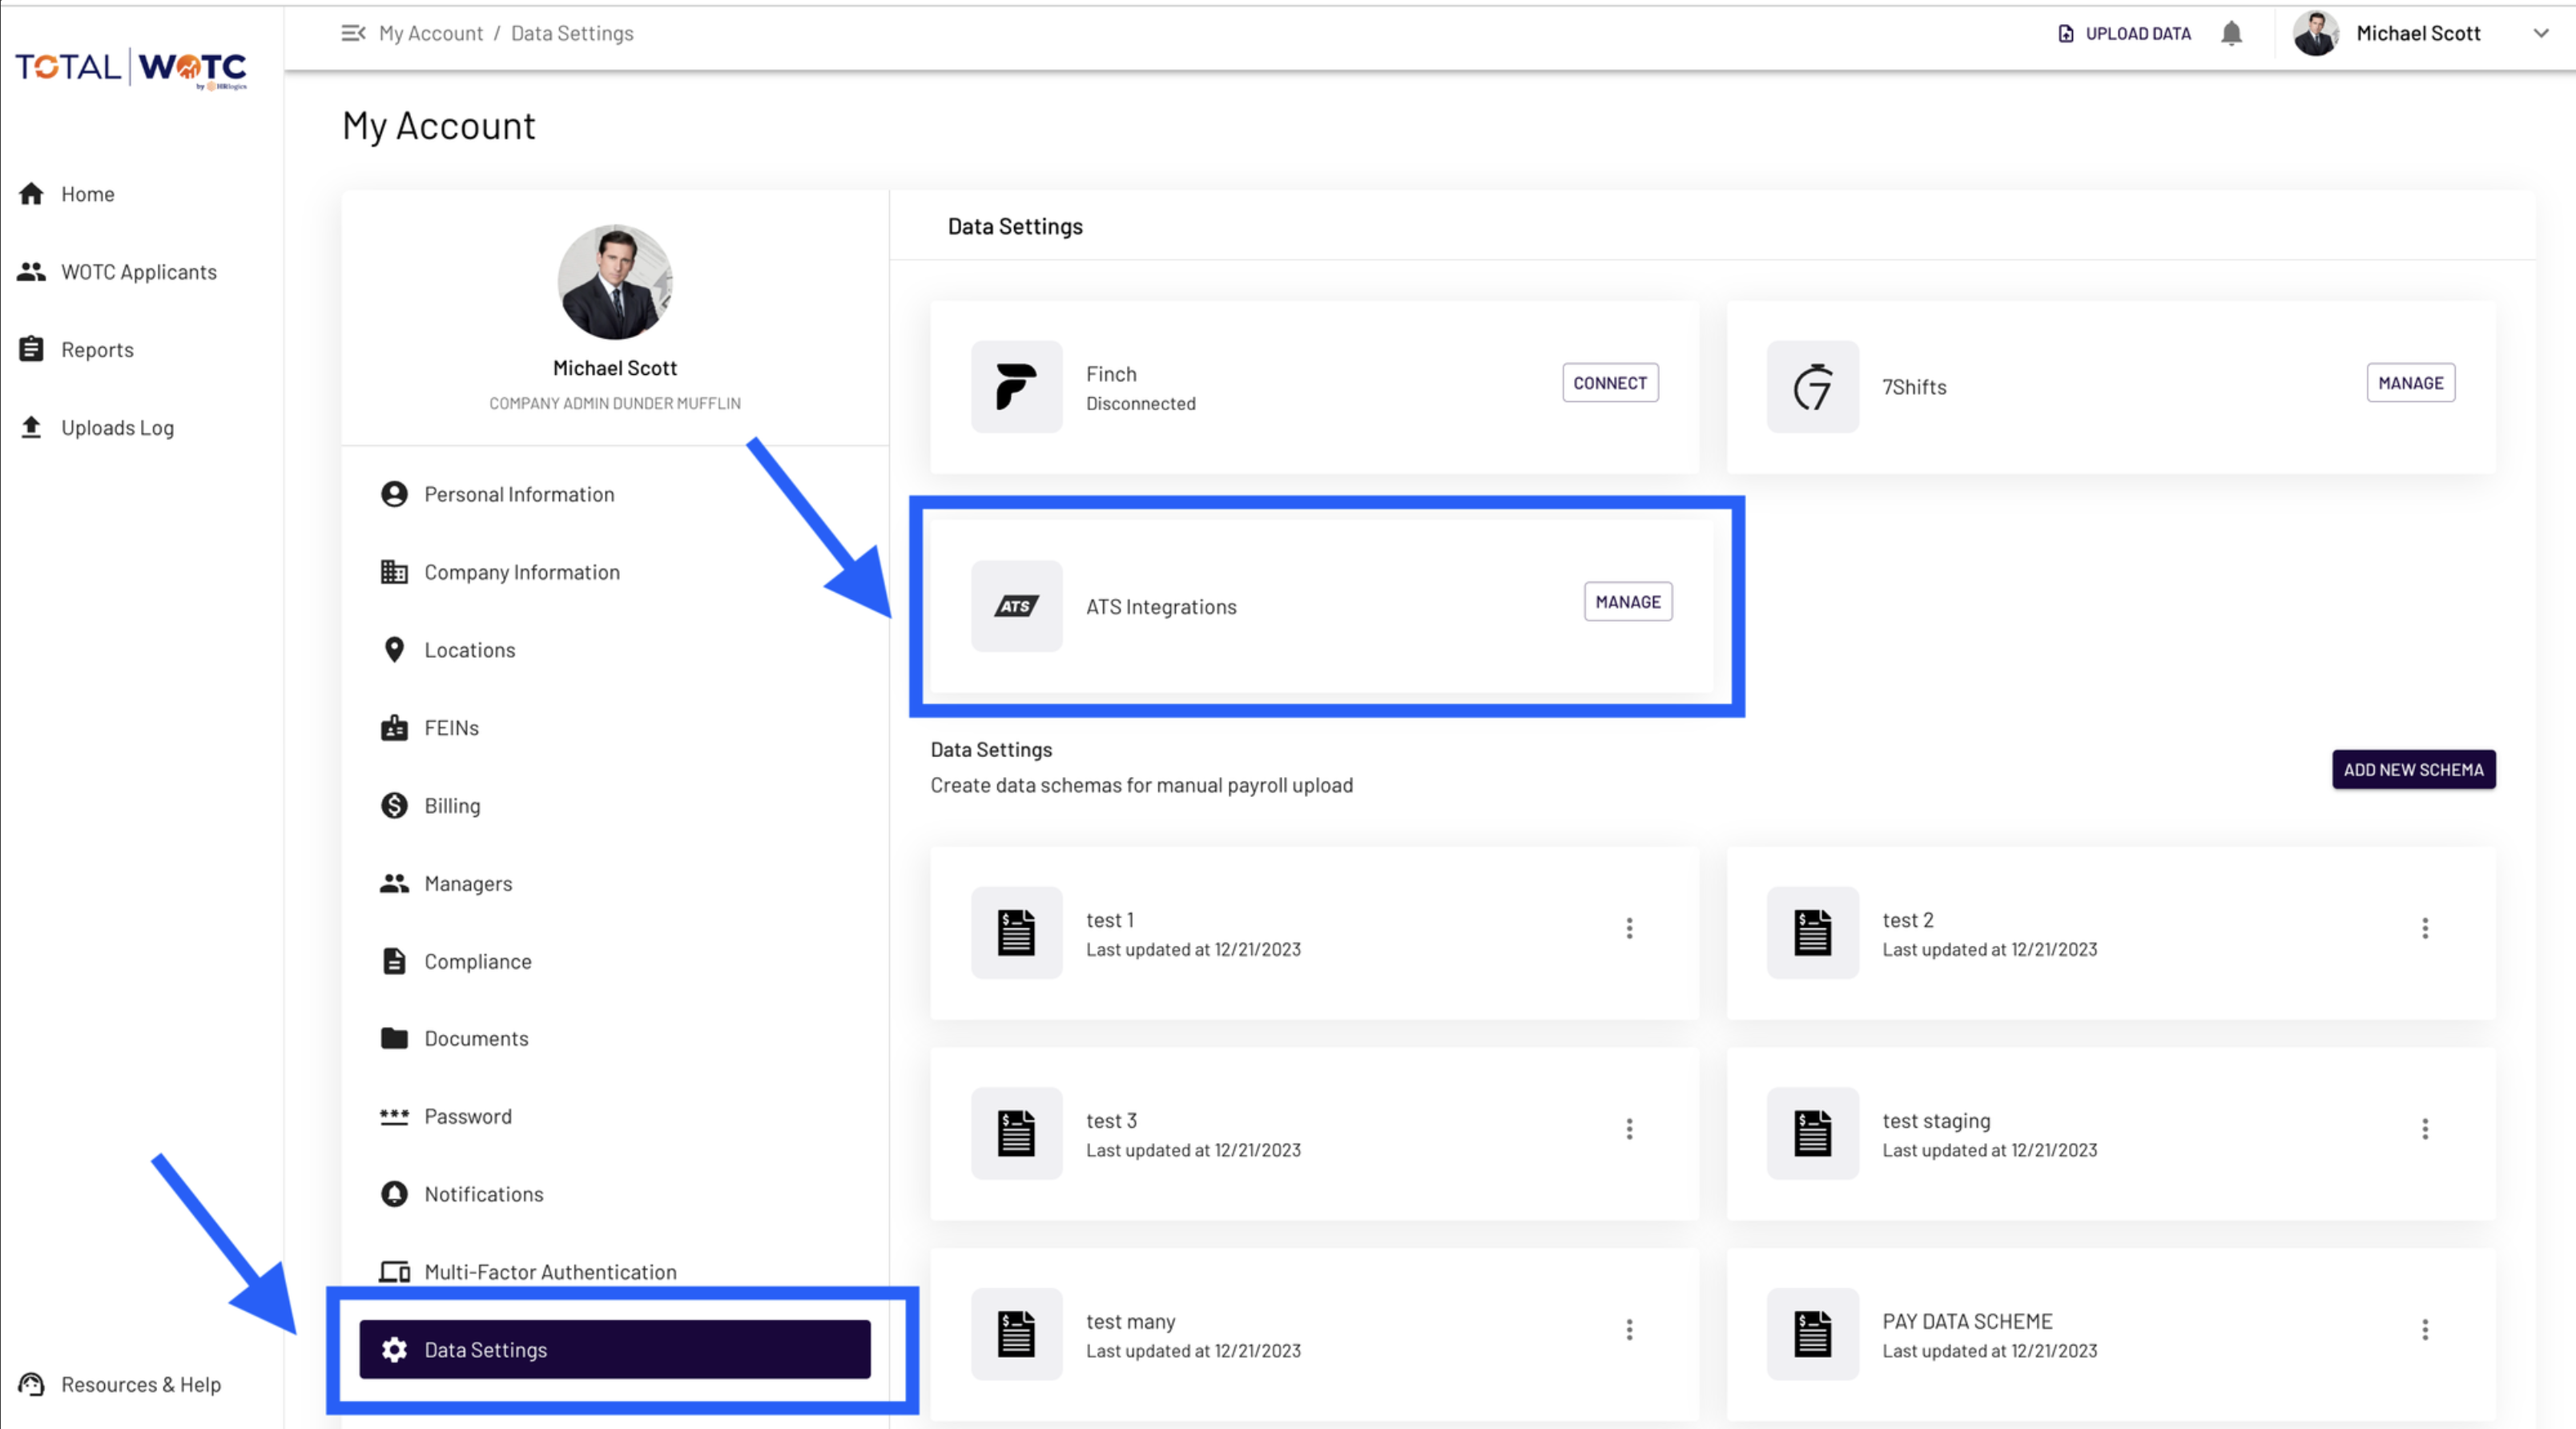Click the Add New Schema button

pyautogui.click(x=2413, y=769)
